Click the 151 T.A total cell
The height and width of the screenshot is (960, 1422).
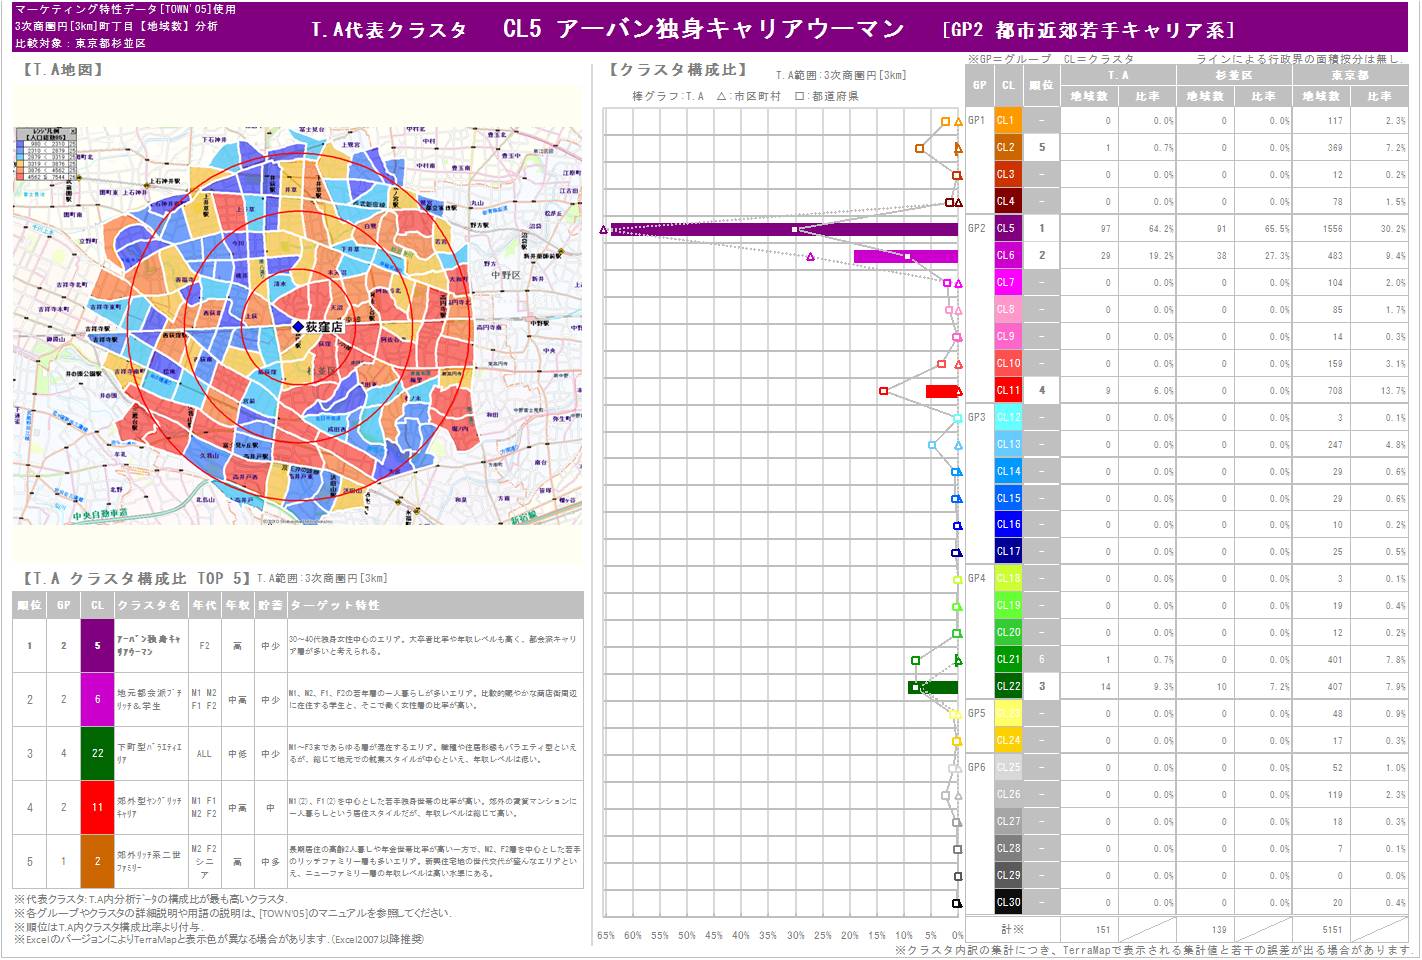[x=1089, y=929]
